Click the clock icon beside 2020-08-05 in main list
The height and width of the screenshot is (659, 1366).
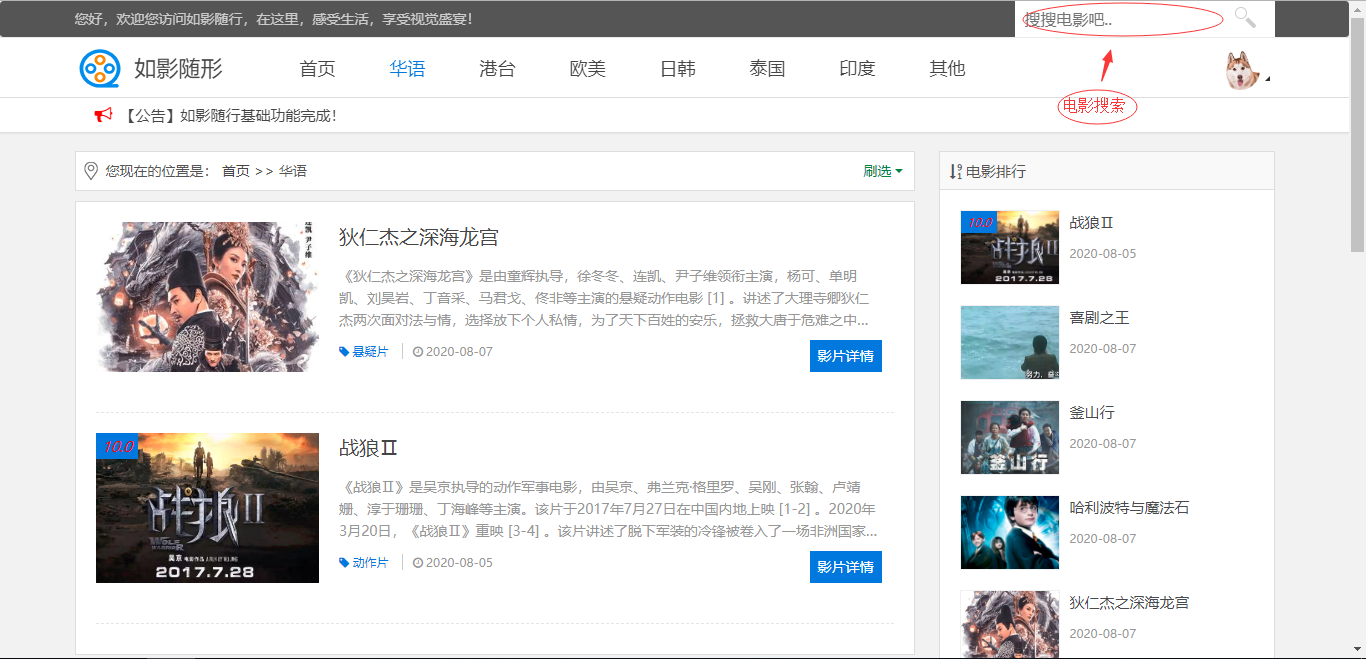point(418,563)
